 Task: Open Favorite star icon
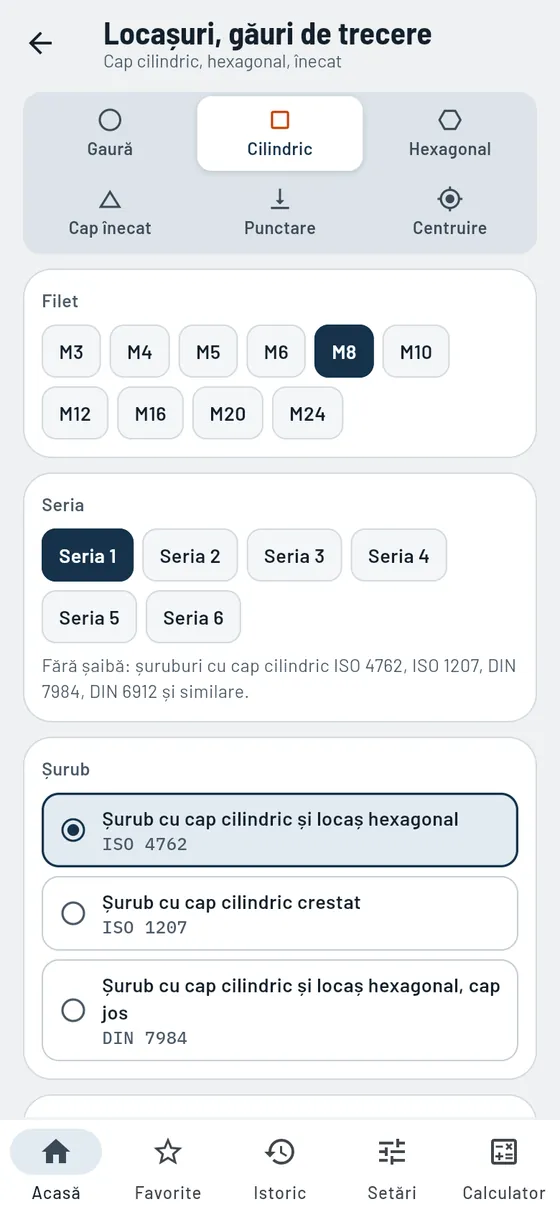[x=168, y=1152]
